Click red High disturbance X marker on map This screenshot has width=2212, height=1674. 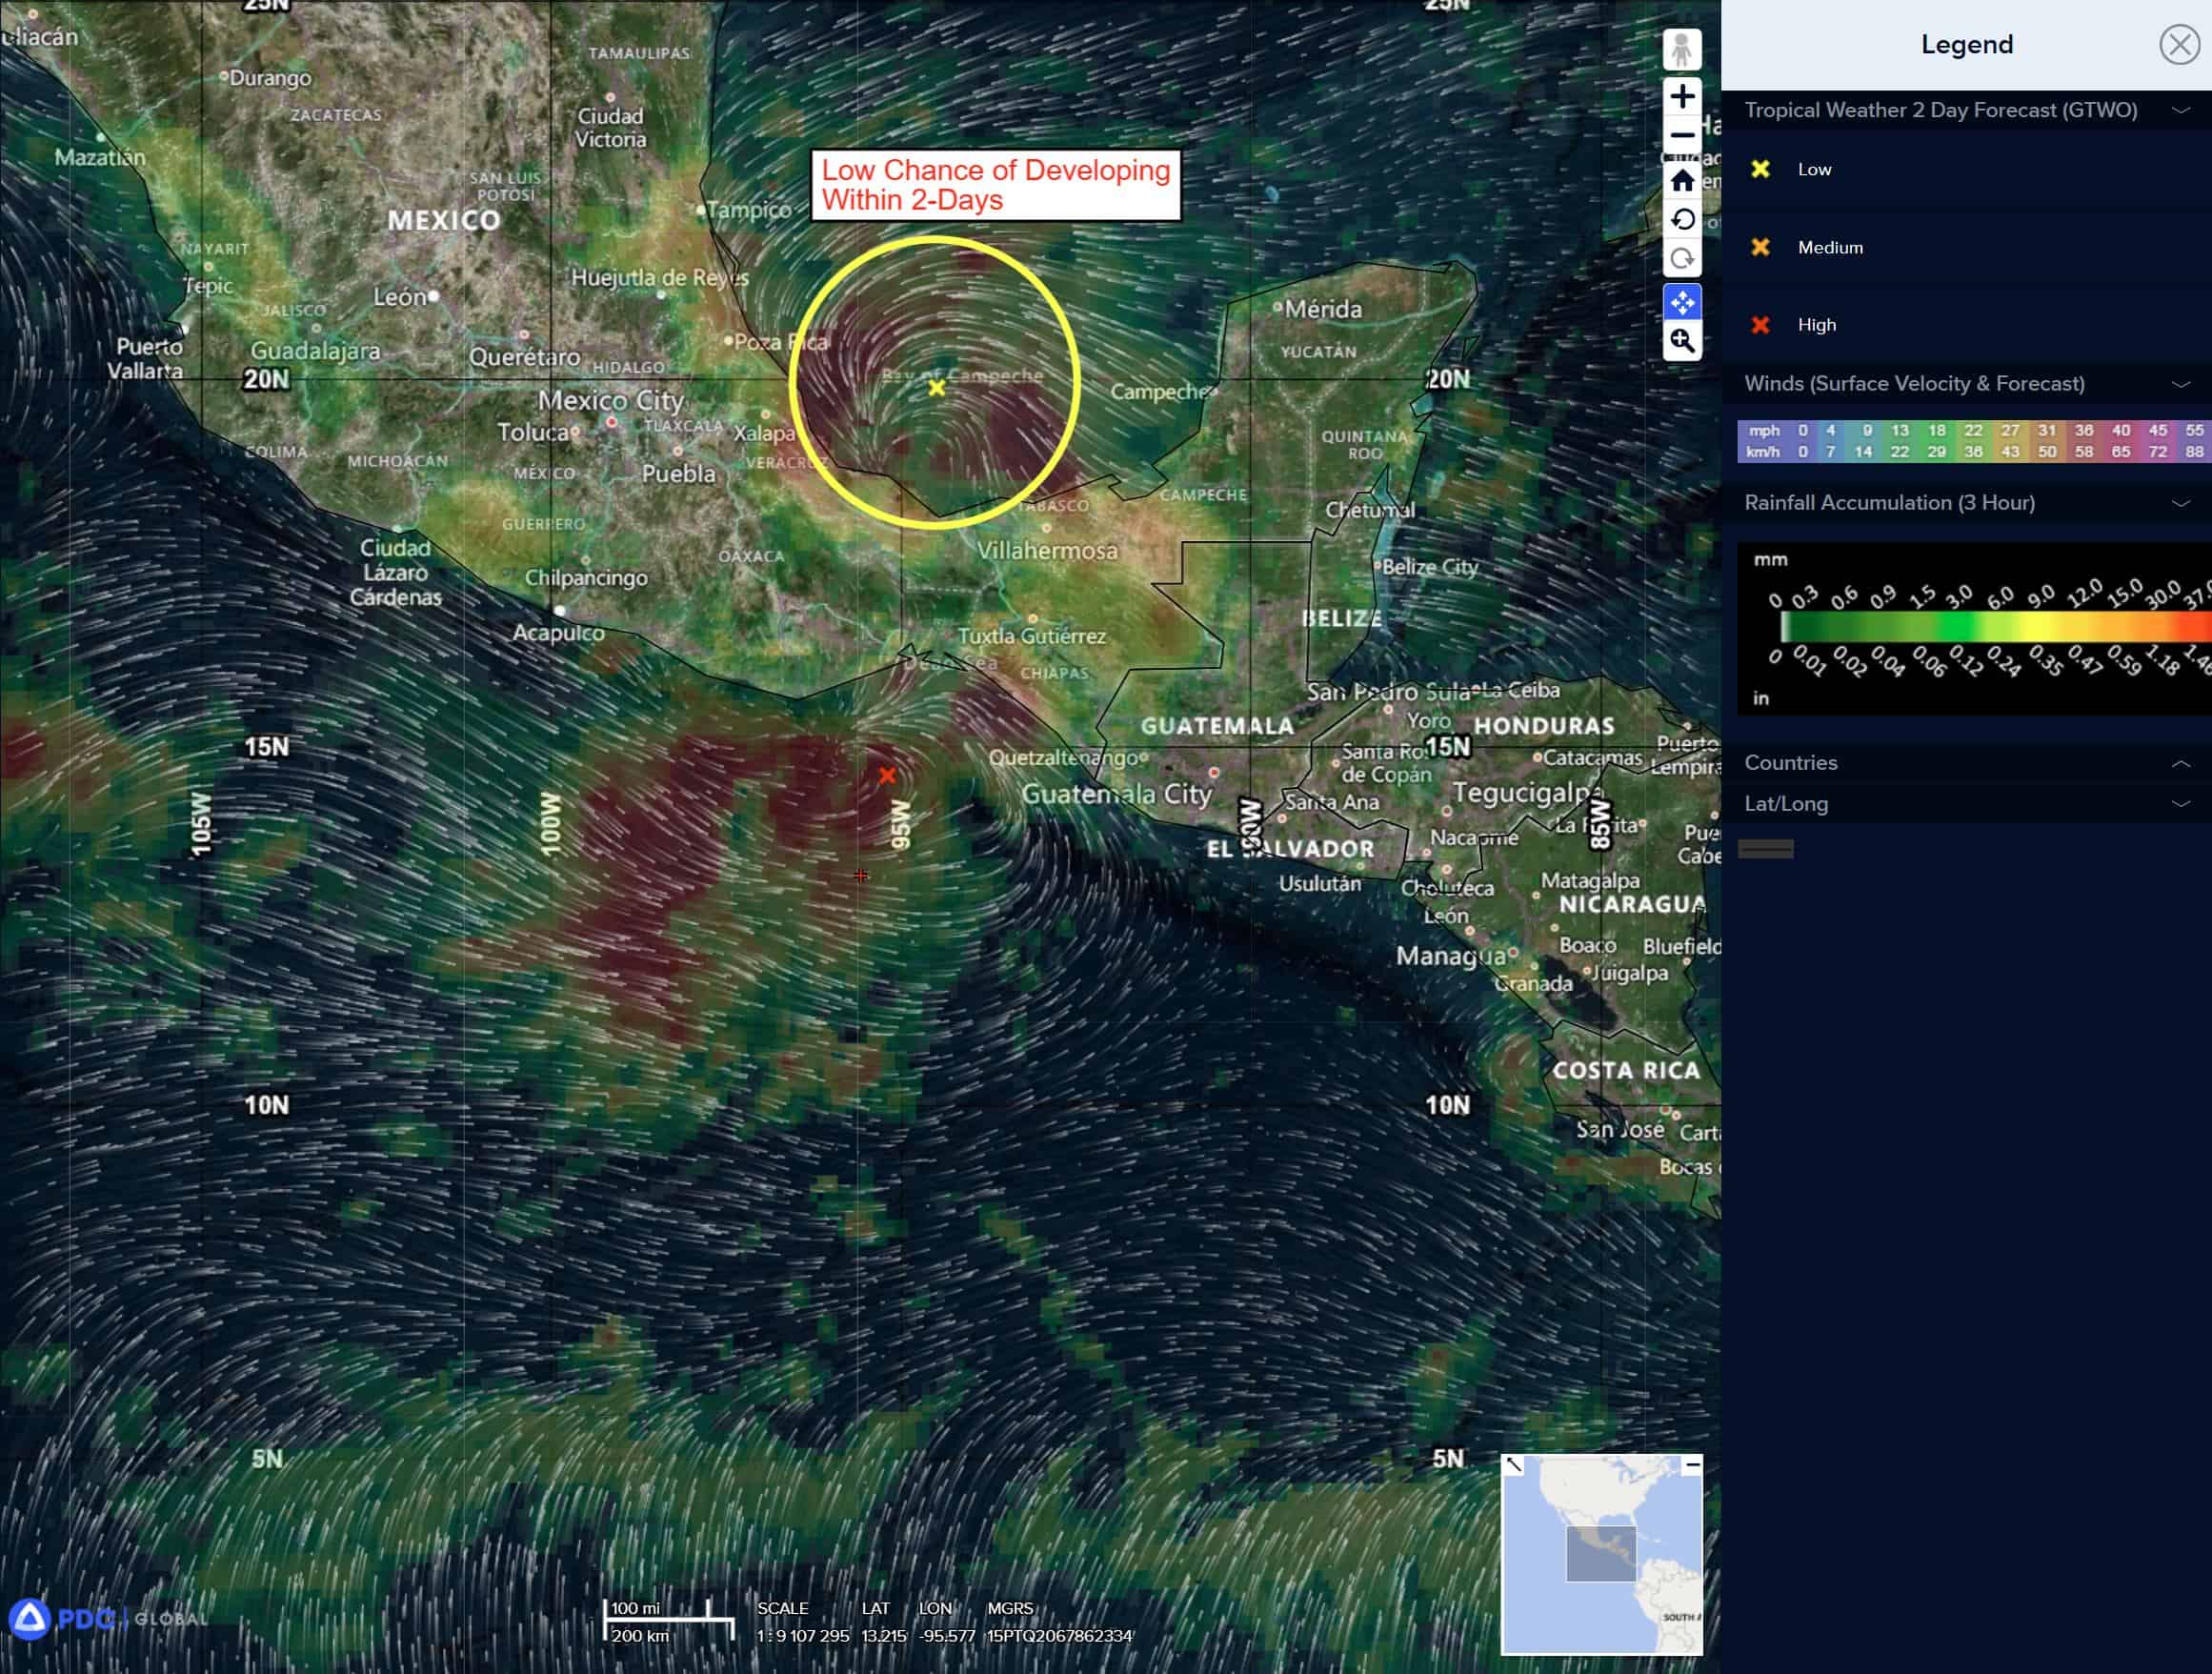pos(887,775)
